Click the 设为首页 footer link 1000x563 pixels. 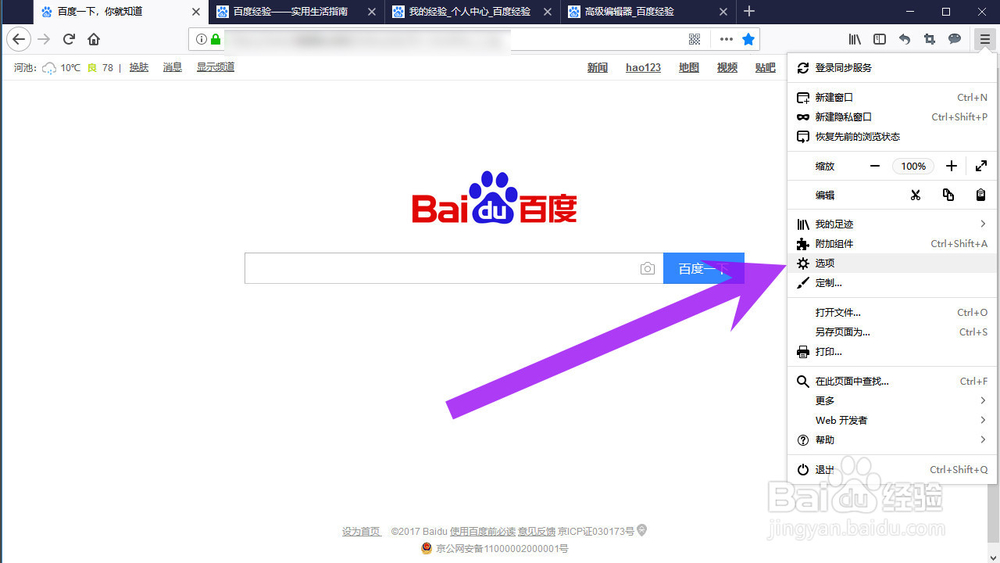point(361,531)
